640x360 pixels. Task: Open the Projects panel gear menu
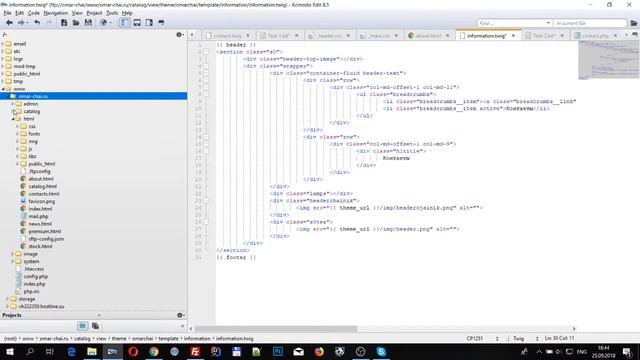[180, 315]
